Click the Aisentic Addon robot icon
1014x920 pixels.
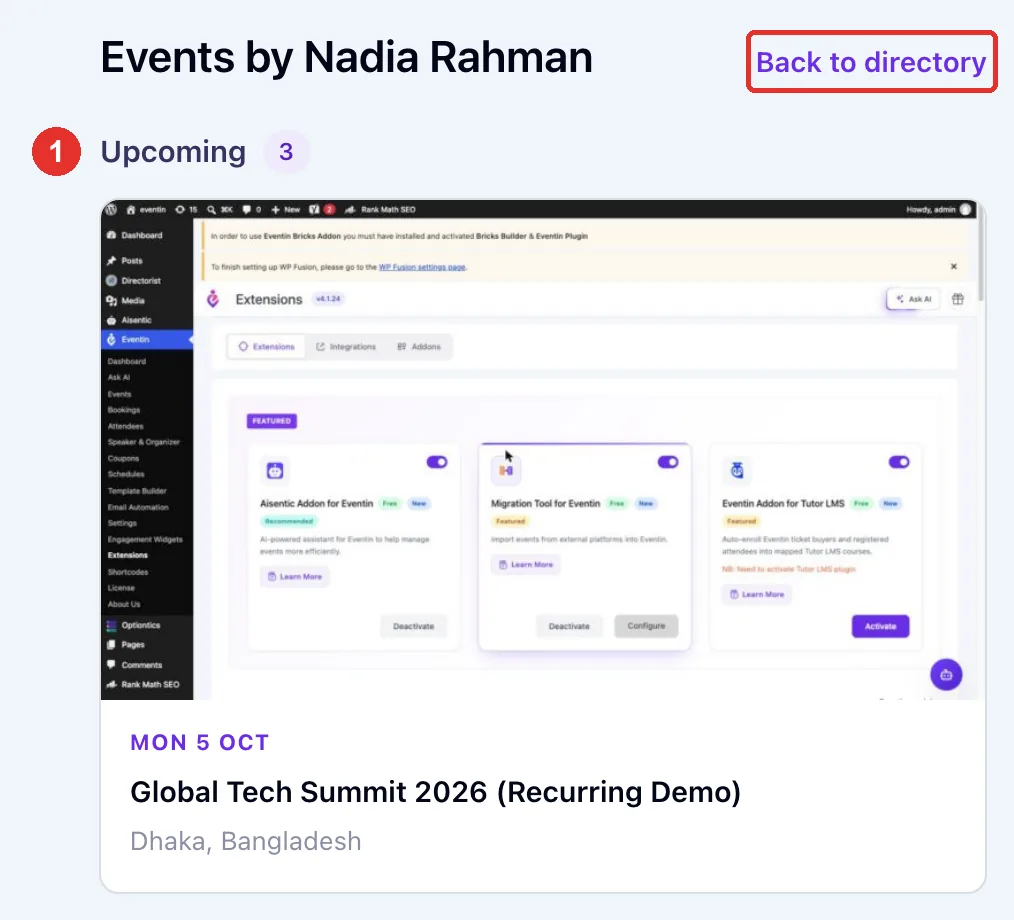(275, 471)
